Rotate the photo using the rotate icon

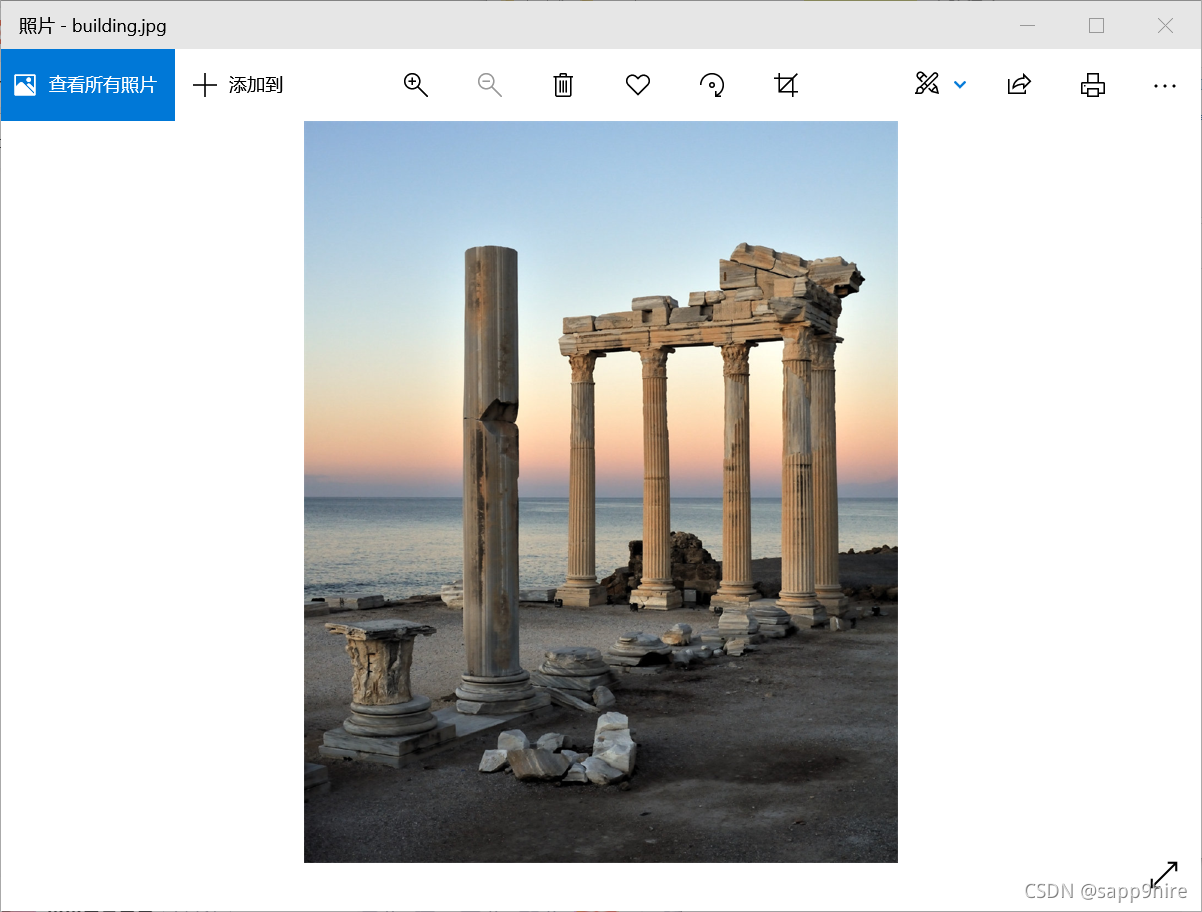pyautogui.click(x=712, y=85)
